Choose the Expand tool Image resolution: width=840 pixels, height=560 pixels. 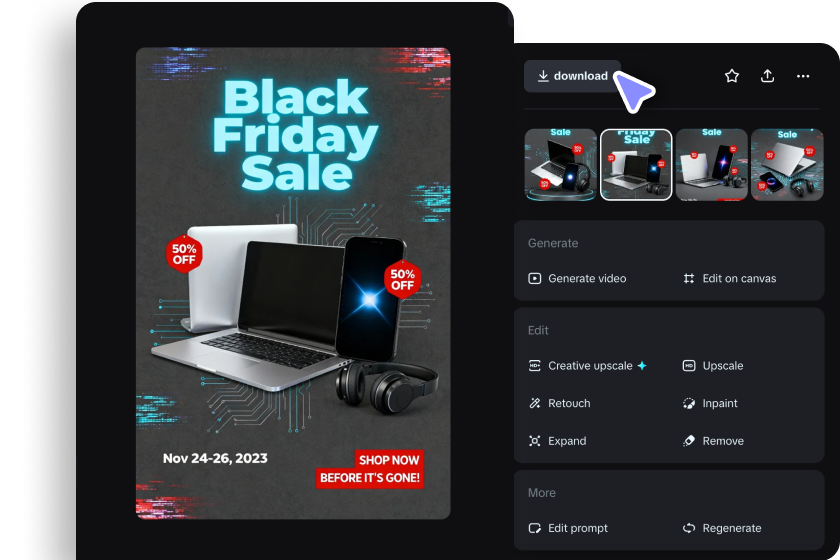point(557,441)
